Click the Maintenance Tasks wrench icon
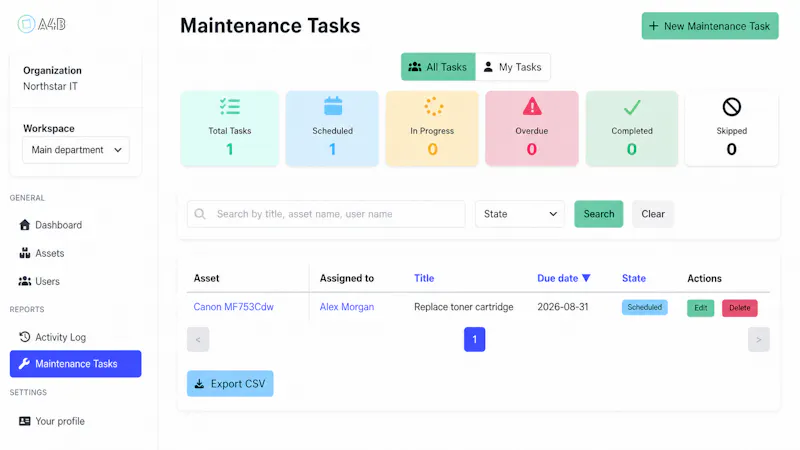The height and width of the screenshot is (450, 800). tap(24, 364)
